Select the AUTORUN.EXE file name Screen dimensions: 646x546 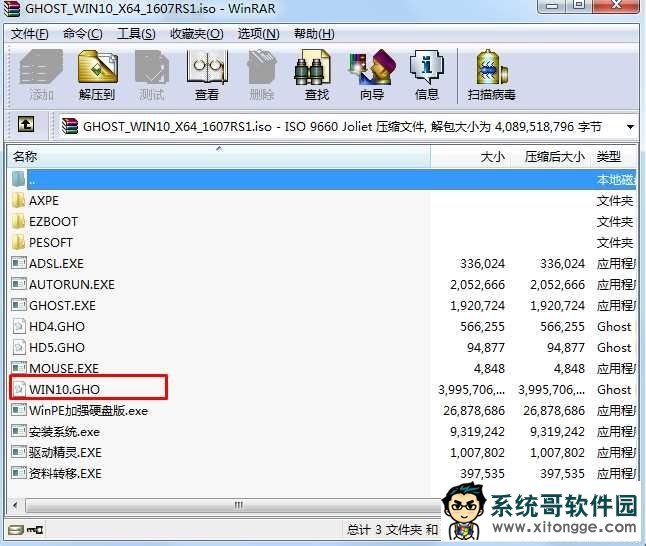tap(72, 284)
